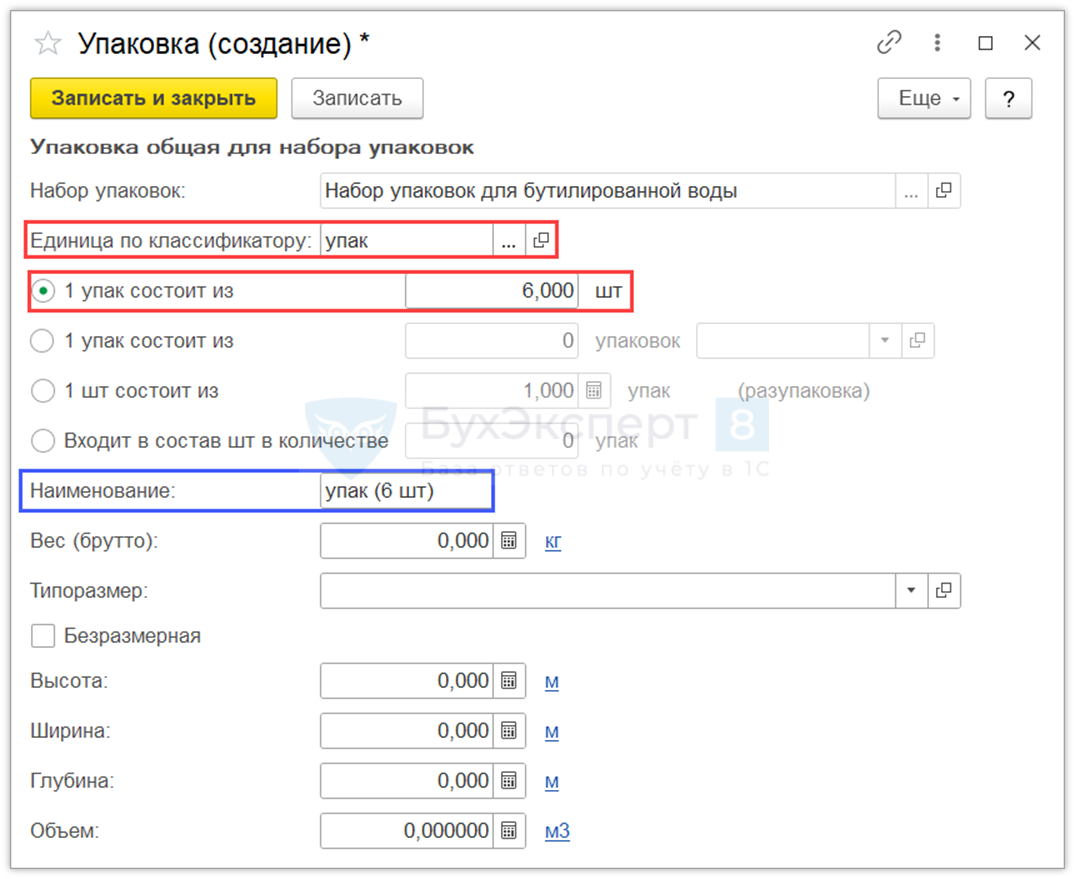Open calculator for Высота field

click(509, 681)
